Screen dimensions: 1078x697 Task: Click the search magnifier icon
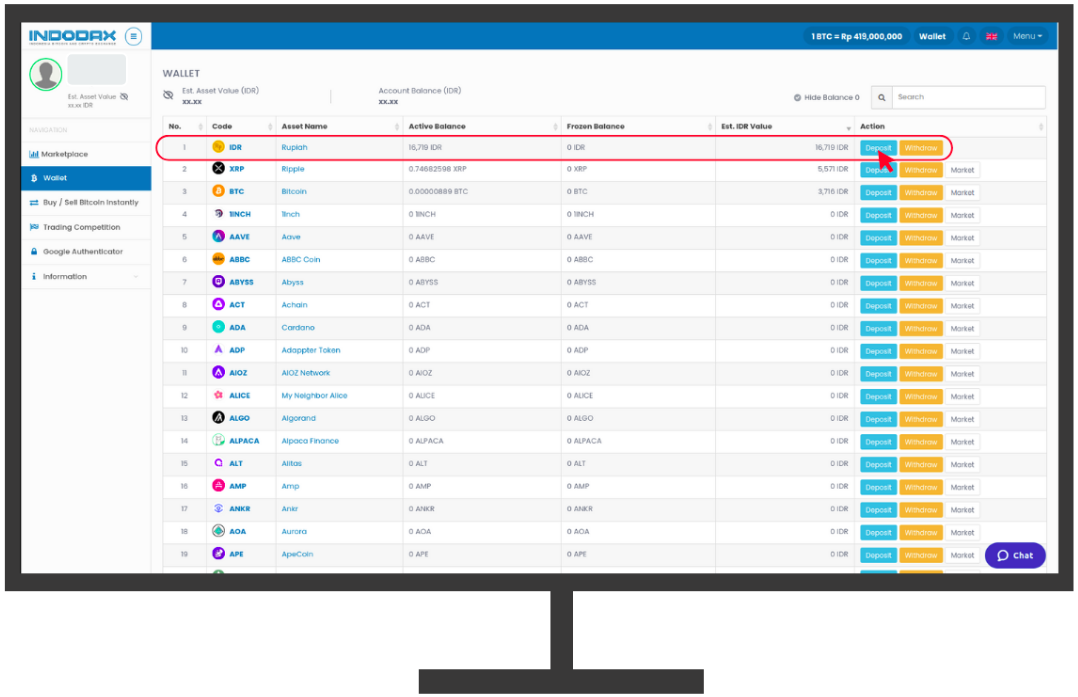tap(881, 98)
